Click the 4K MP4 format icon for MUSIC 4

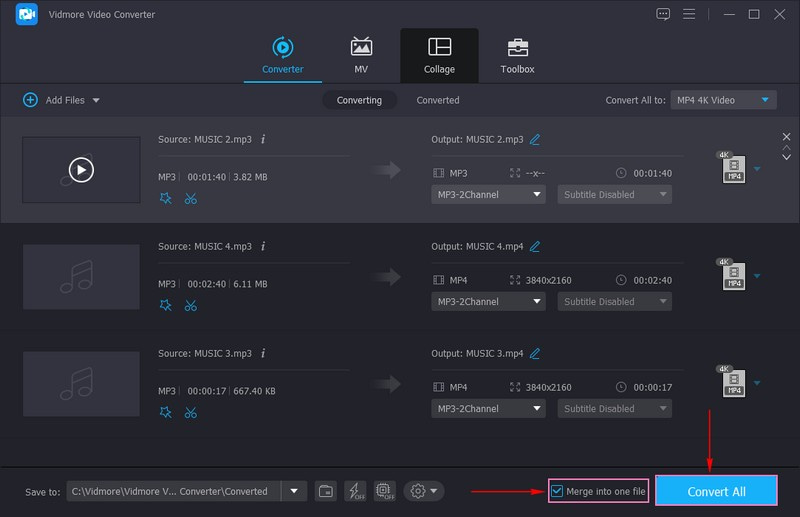732,277
